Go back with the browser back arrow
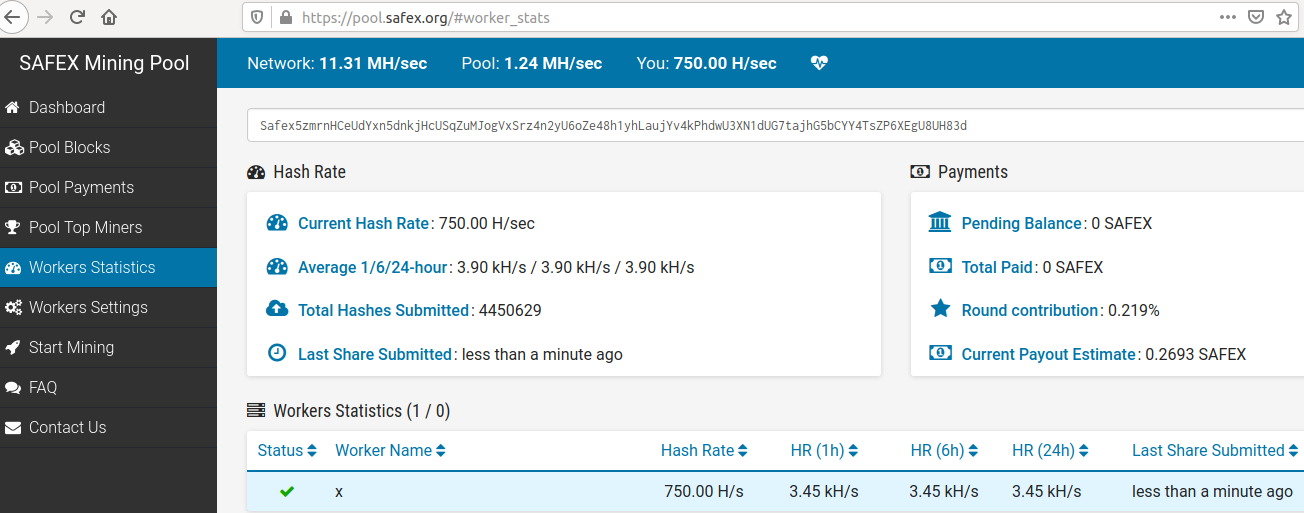 [11, 17]
